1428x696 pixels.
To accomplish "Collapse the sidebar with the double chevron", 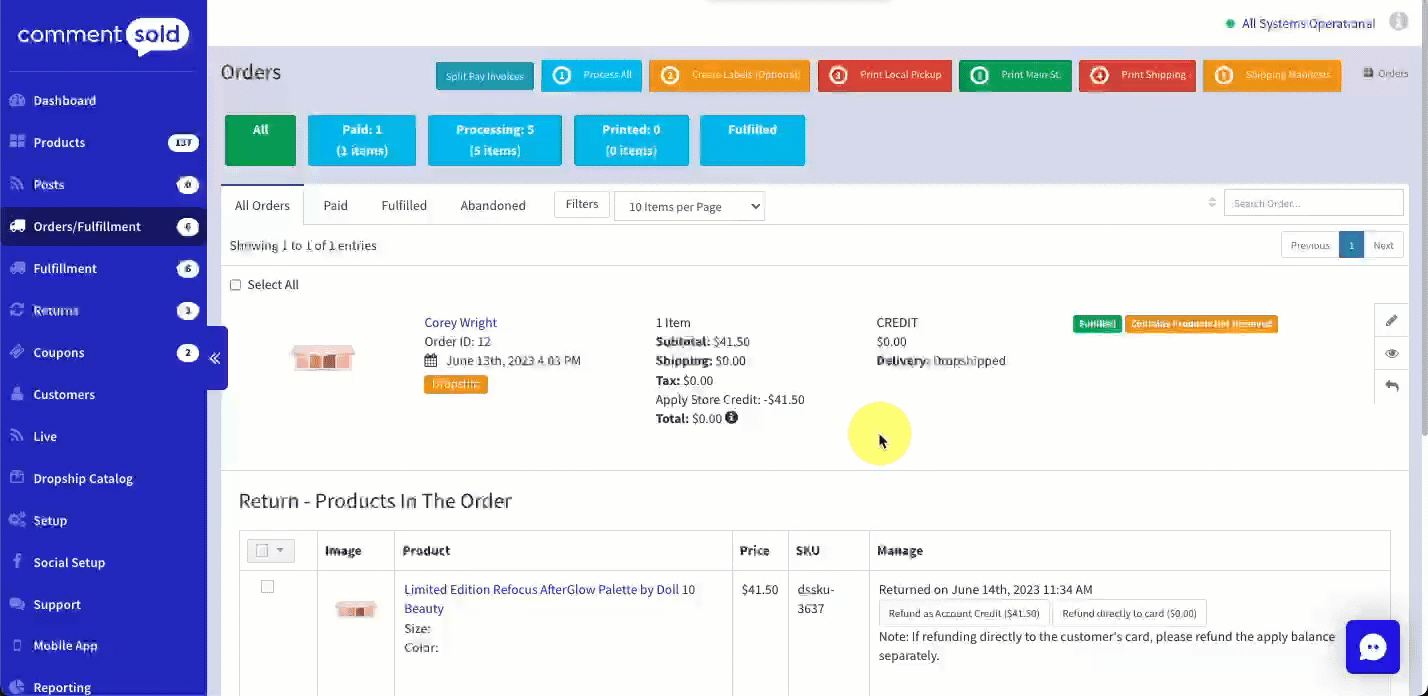I will coord(215,358).
